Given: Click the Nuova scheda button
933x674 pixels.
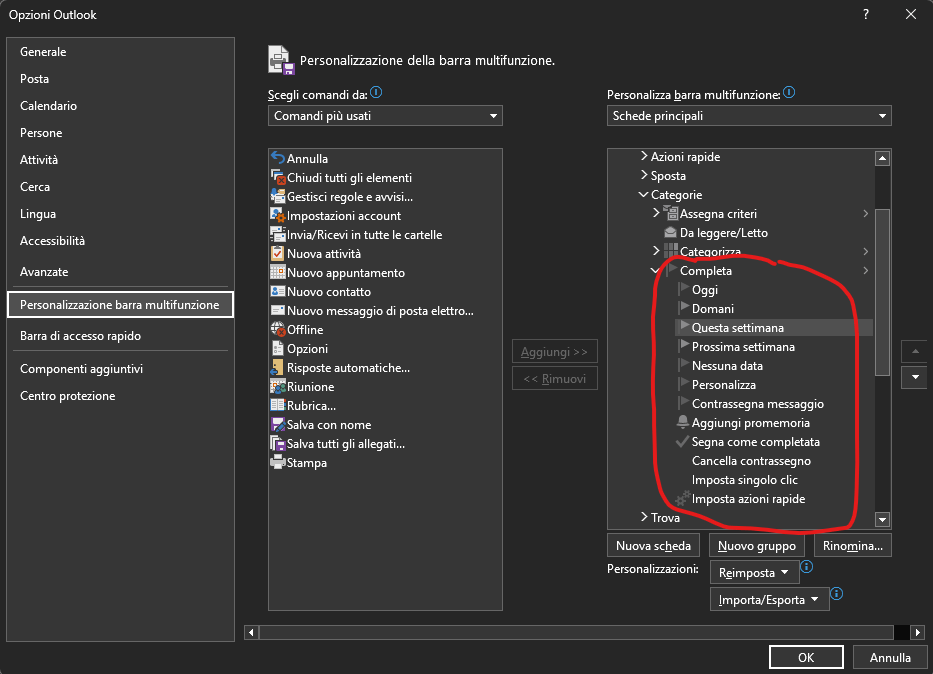Looking at the screenshot, I should 653,546.
